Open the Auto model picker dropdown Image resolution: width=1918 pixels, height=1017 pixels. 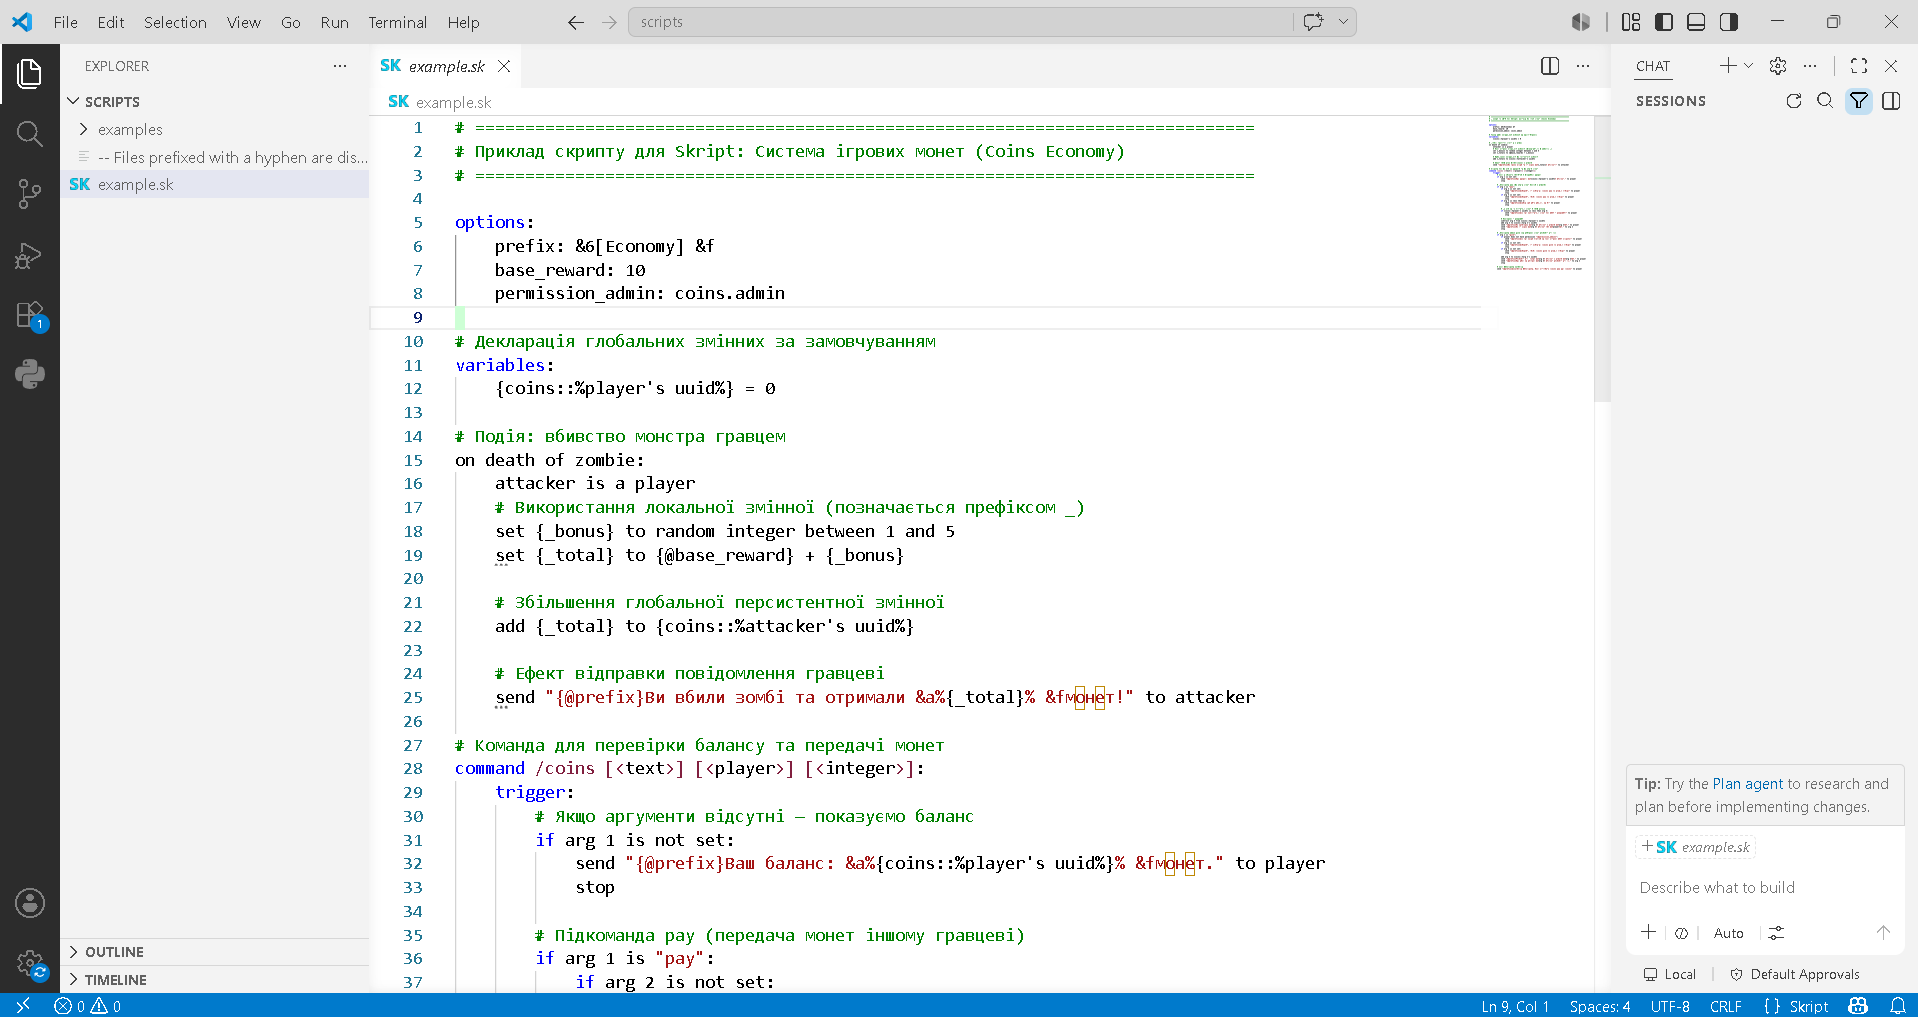(x=1728, y=933)
